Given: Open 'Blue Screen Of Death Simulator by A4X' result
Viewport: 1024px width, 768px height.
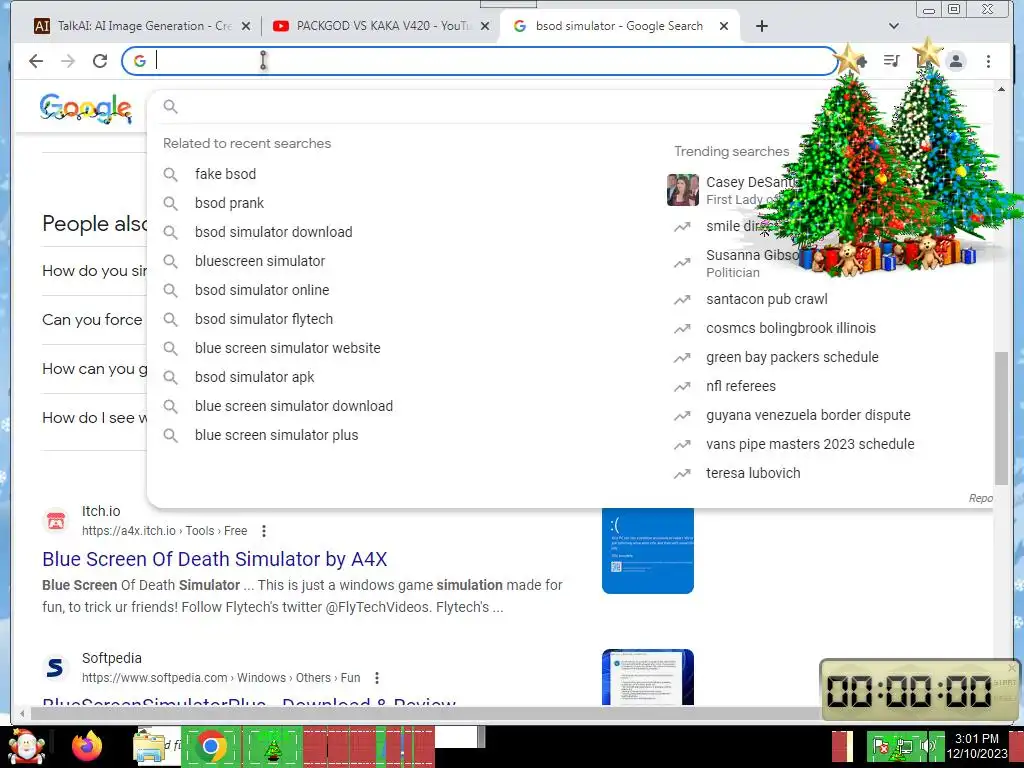Looking at the screenshot, I should (x=215, y=559).
